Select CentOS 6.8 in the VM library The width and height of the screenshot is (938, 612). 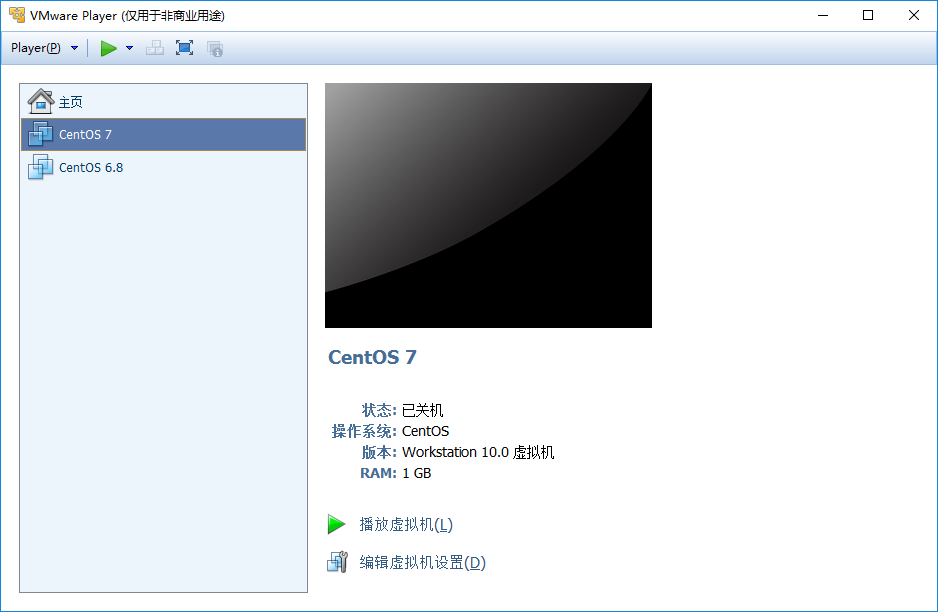coord(90,166)
